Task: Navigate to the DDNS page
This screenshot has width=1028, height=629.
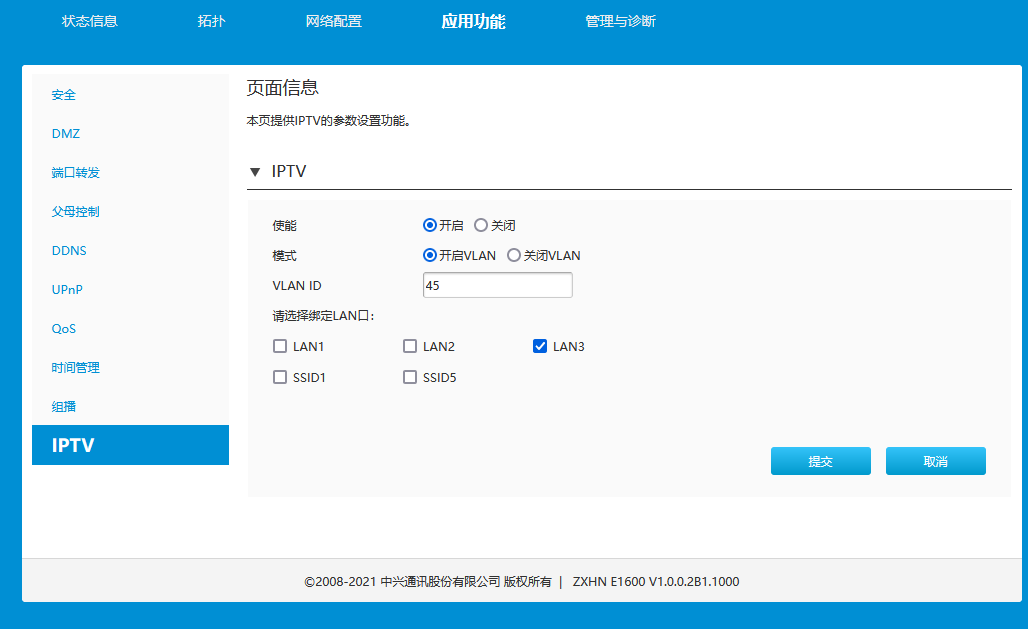Action: coord(68,250)
